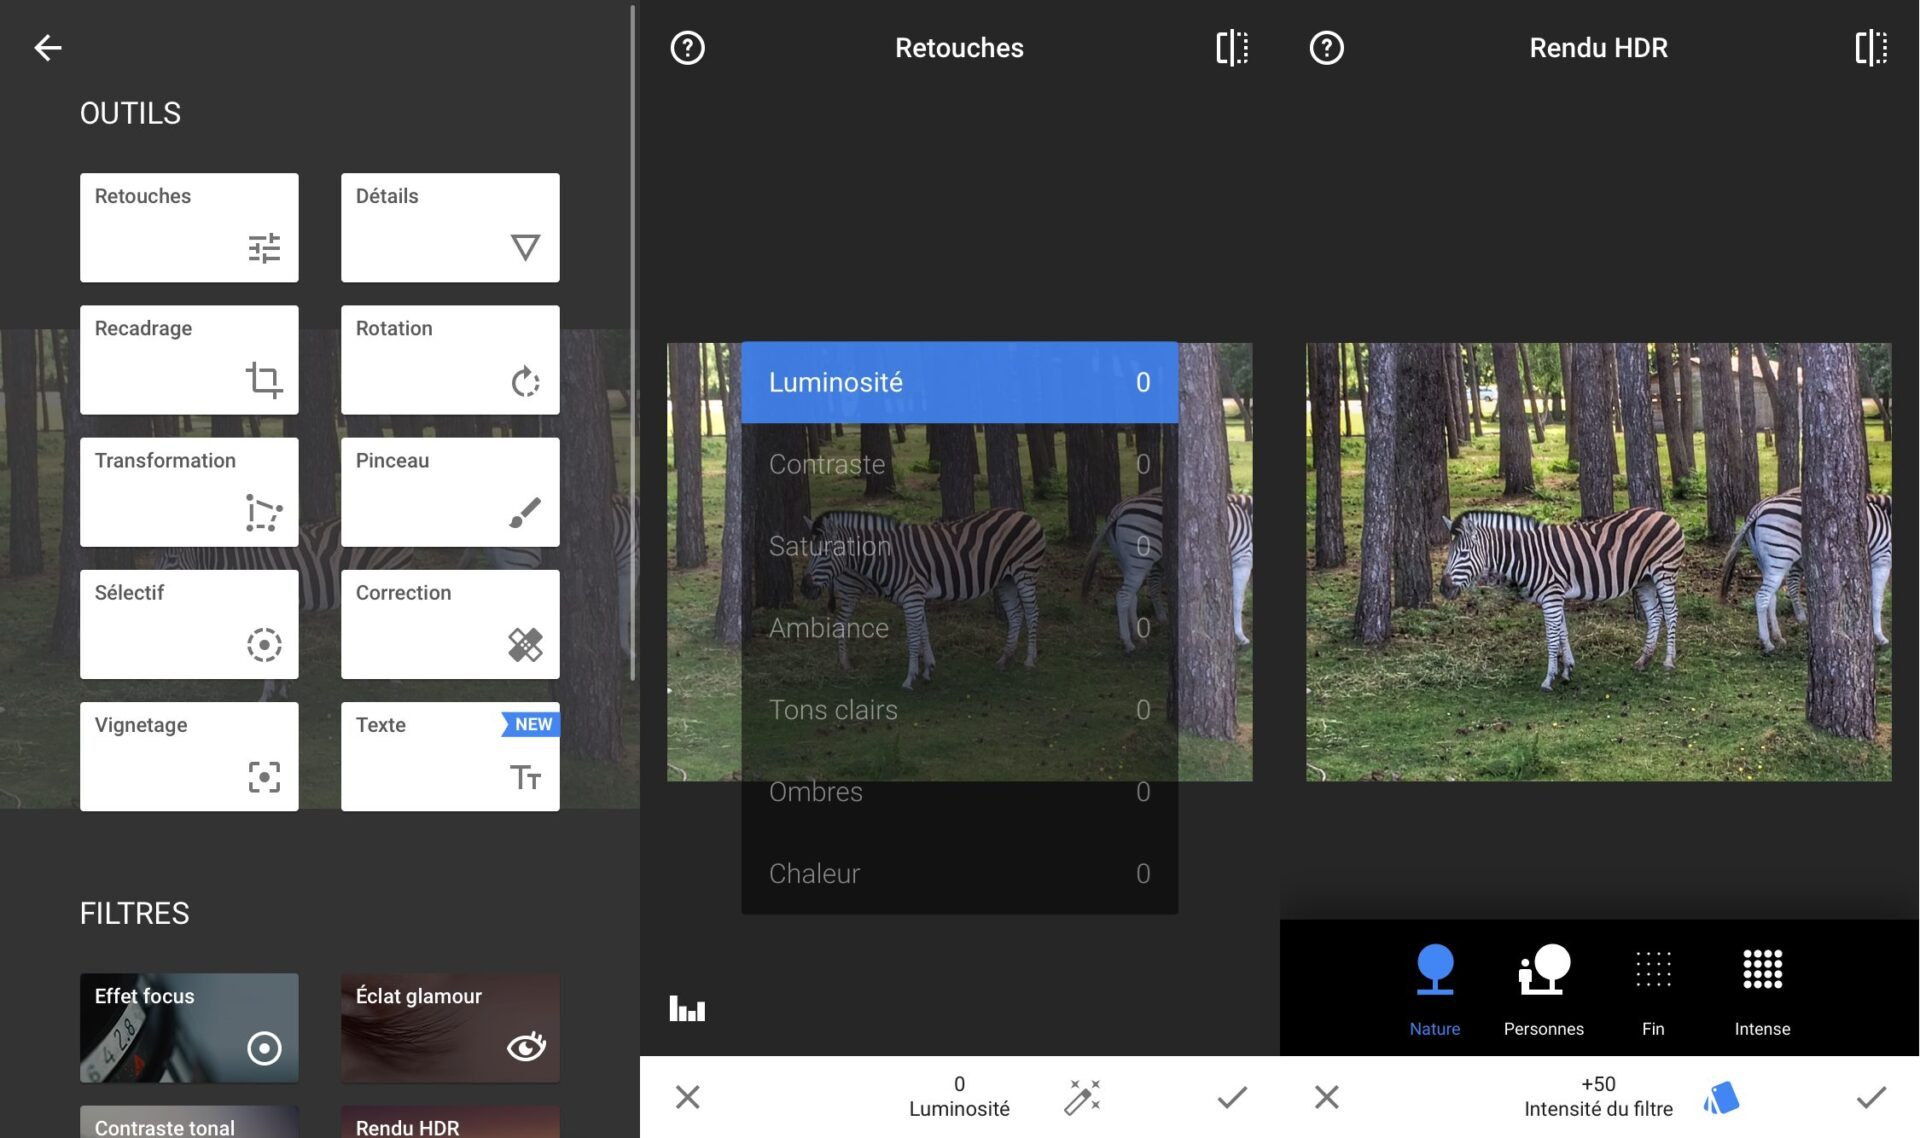Image resolution: width=1920 pixels, height=1138 pixels.
Task: Select the Luminosité adjustment row
Action: coord(959,382)
